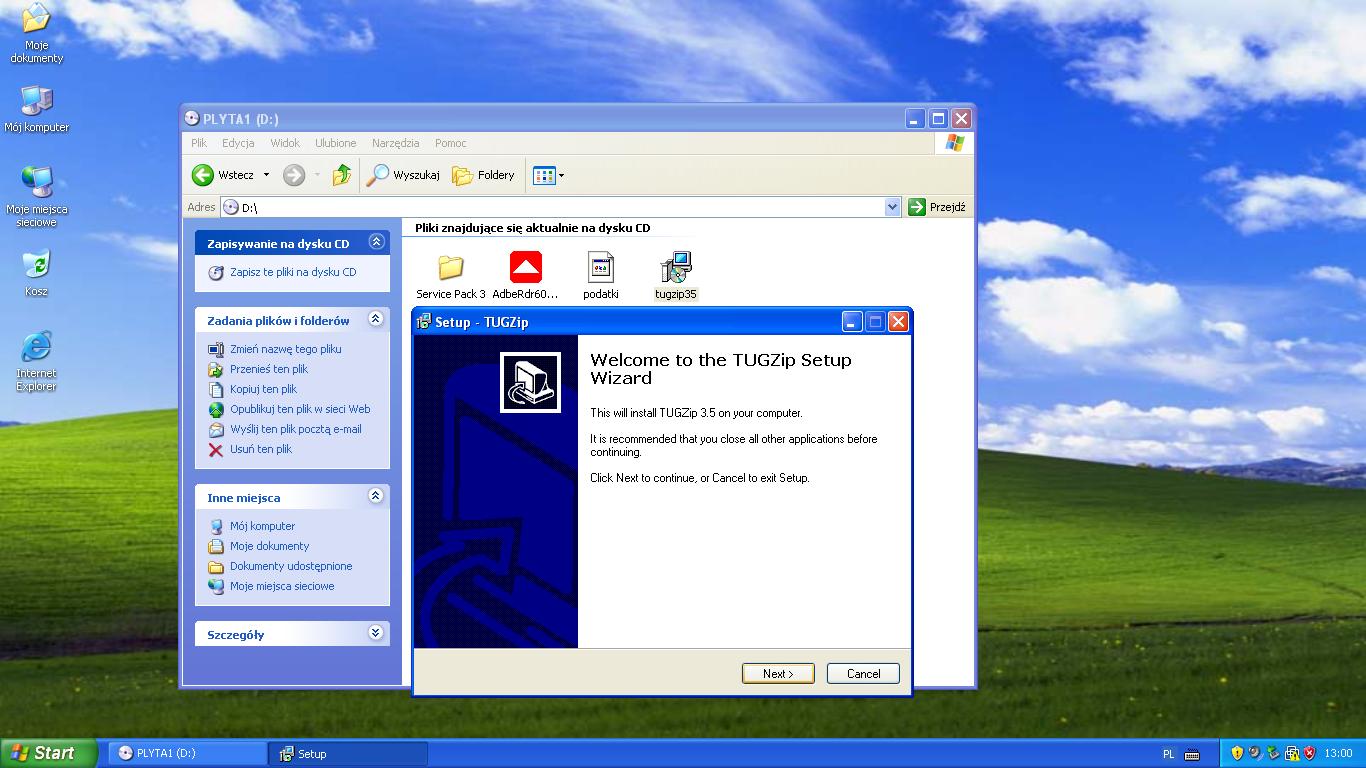Open the views icon in toolbar
Image resolution: width=1366 pixels, height=768 pixels.
(x=544, y=175)
